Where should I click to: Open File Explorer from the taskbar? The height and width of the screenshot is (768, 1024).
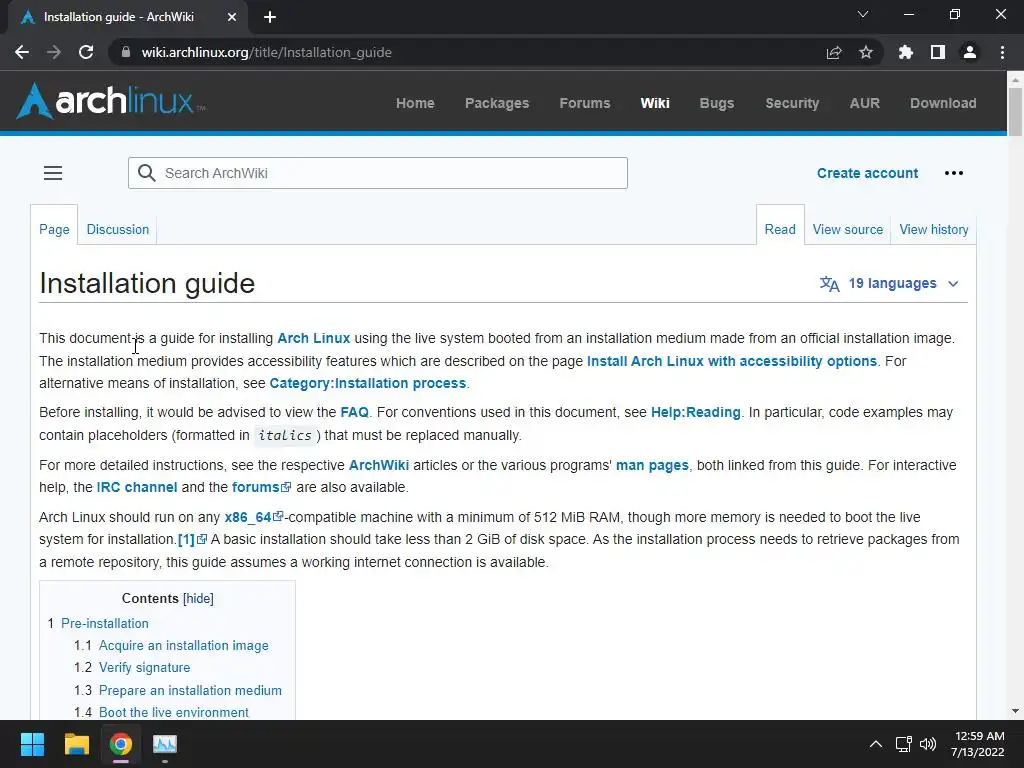[x=76, y=744]
